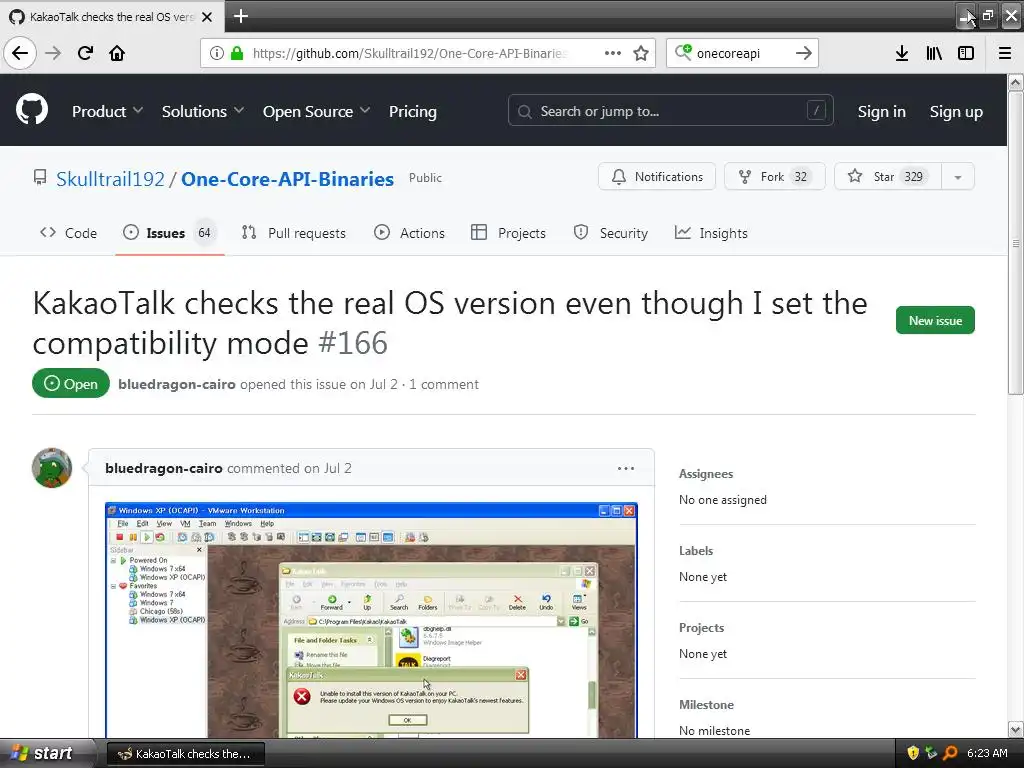
Task: Switch to the Code tab
Action: pyautogui.click(x=69, y=233)
